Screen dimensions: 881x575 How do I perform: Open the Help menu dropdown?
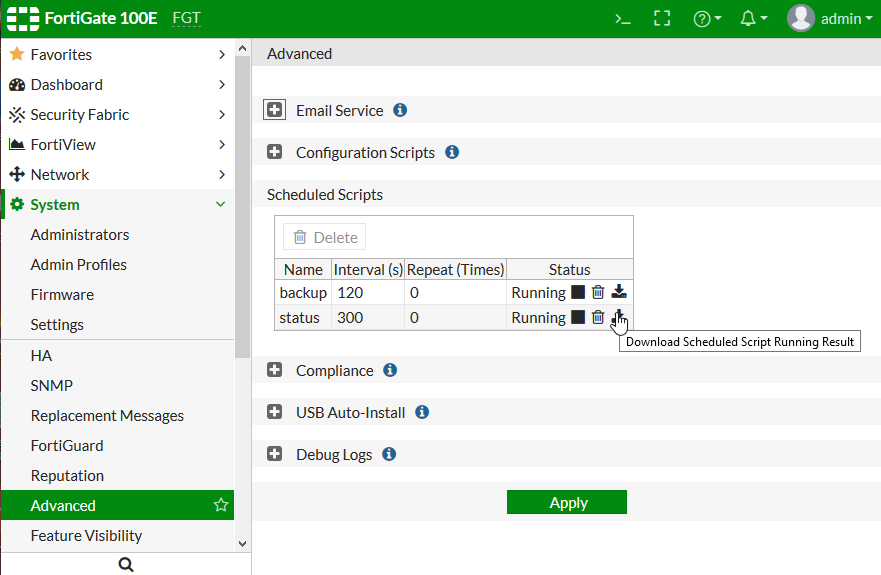click(707, 19)
